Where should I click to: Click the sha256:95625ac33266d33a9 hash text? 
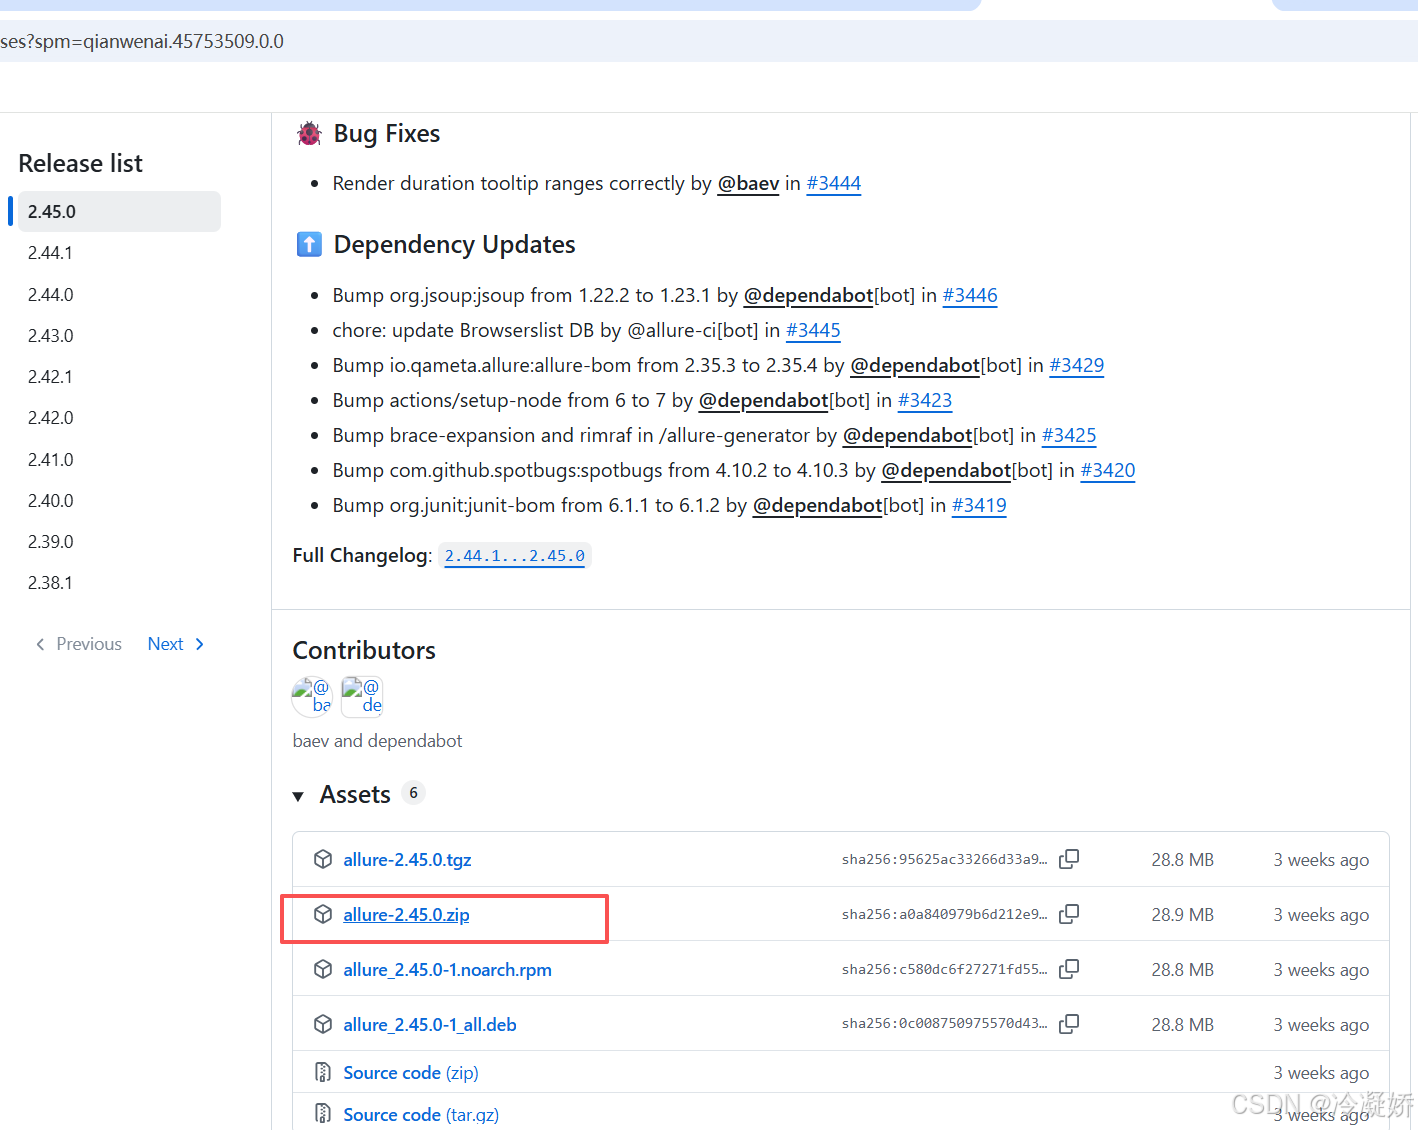pyautogui.click(x=945, y=859)
